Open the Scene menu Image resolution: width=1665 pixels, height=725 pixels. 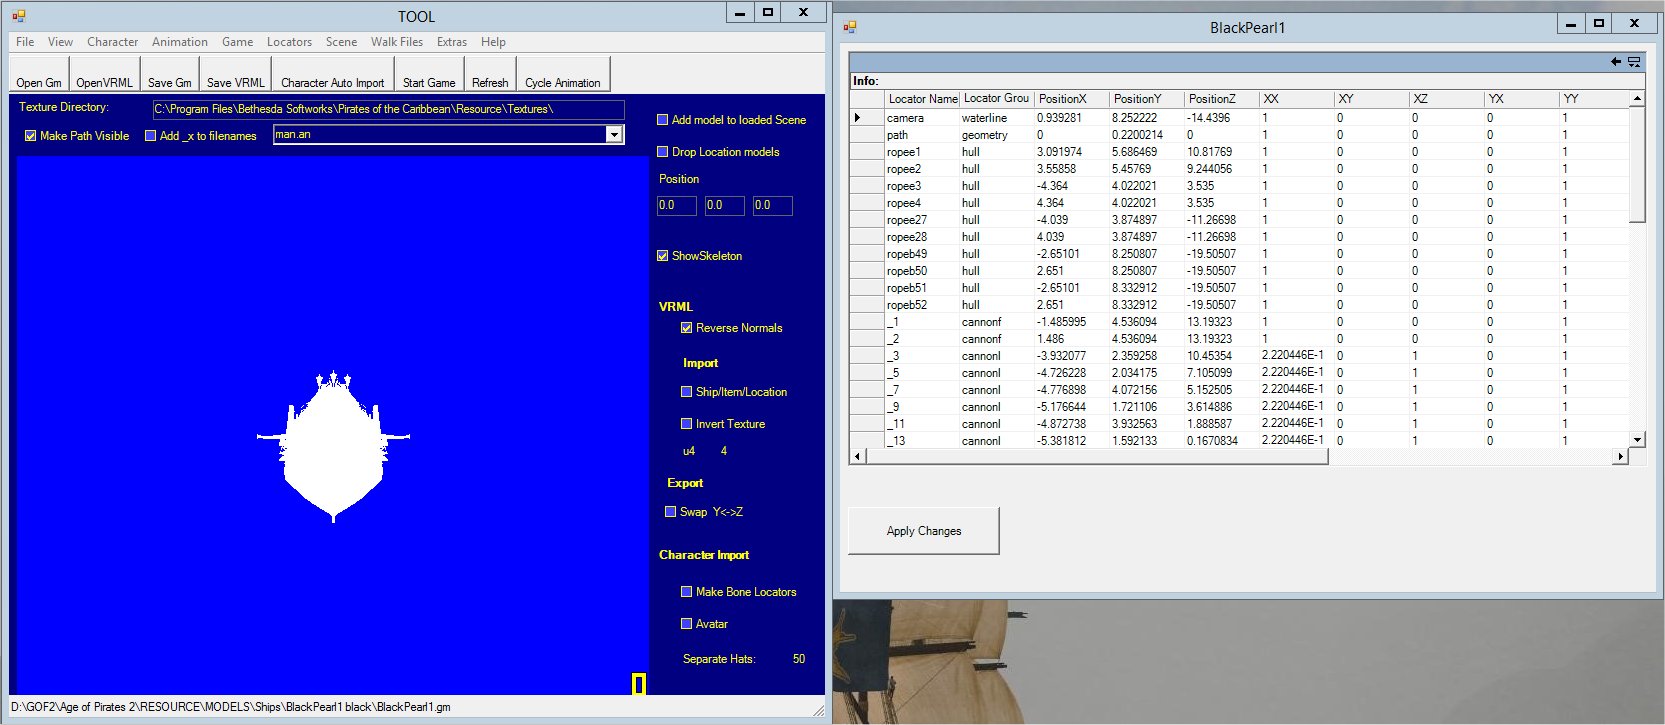[x=341, y=42]
